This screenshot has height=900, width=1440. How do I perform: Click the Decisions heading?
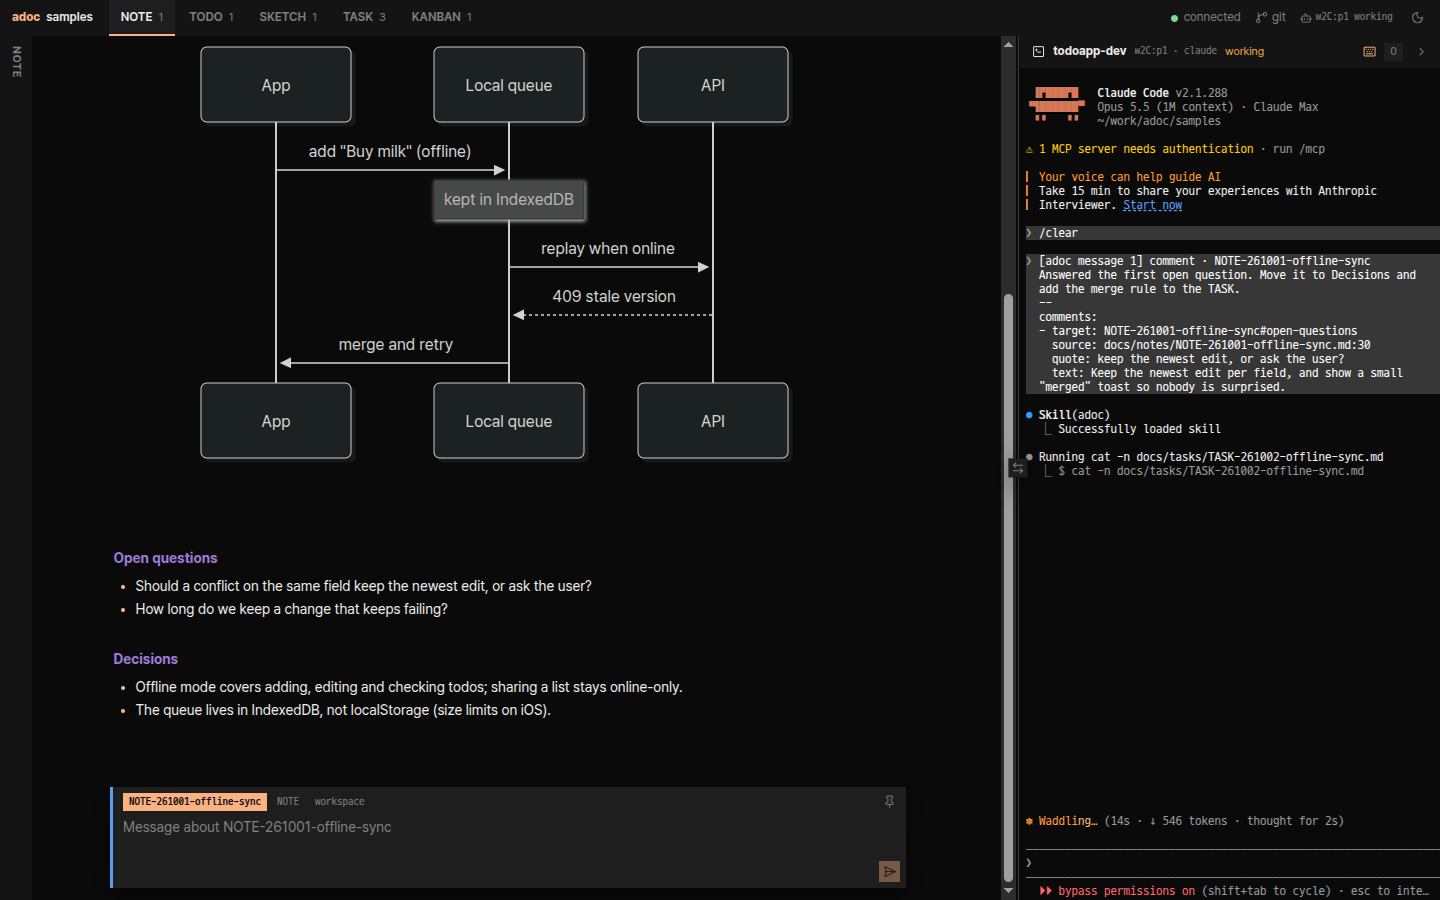[145, 659]
